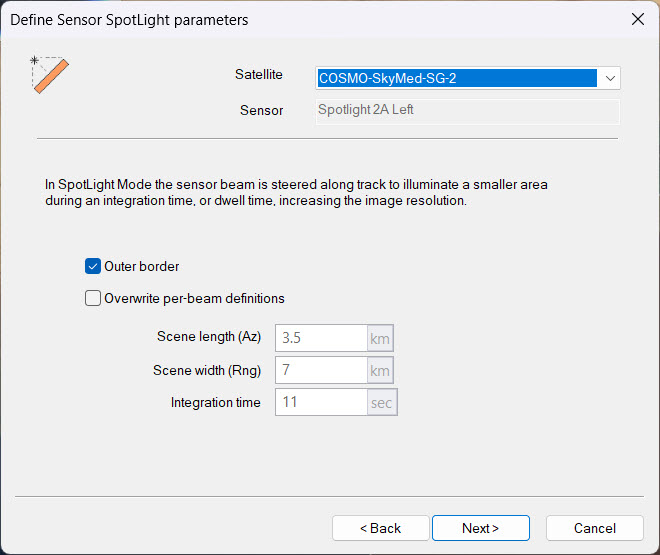Click the km unit beside Scene length
Viewport: 660px width, 555px height.
tap(381, 338)
